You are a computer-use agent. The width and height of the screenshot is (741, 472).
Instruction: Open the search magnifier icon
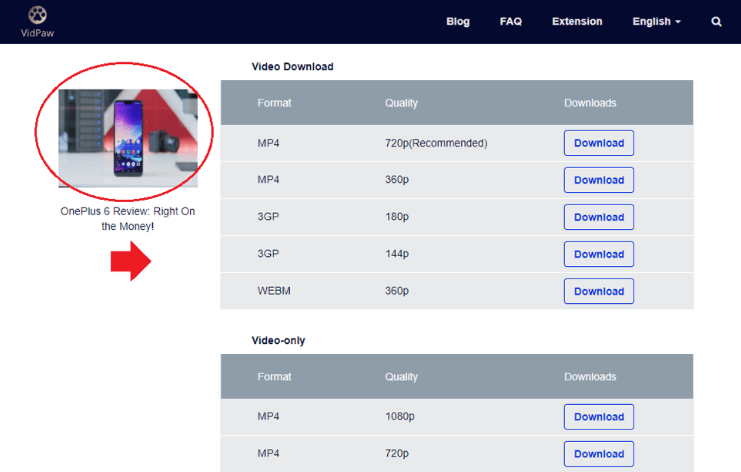pyautogui.click(x=716, y=22)
